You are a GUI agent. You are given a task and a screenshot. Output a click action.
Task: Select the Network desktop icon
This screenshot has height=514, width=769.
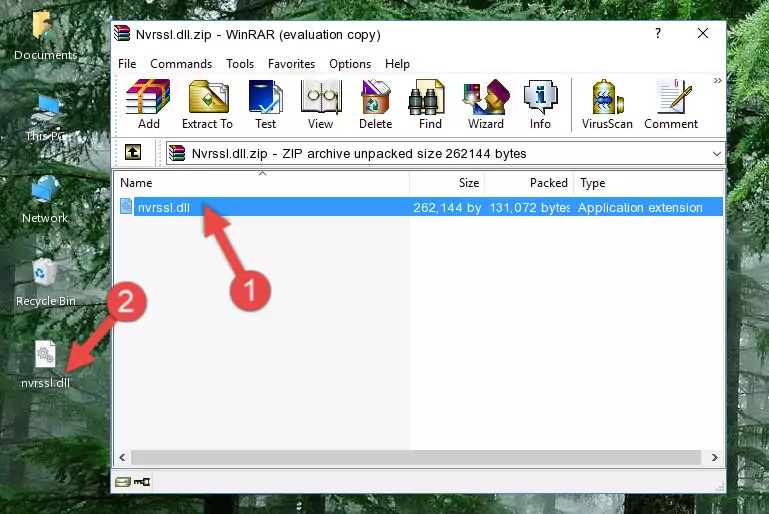(45, 200)
